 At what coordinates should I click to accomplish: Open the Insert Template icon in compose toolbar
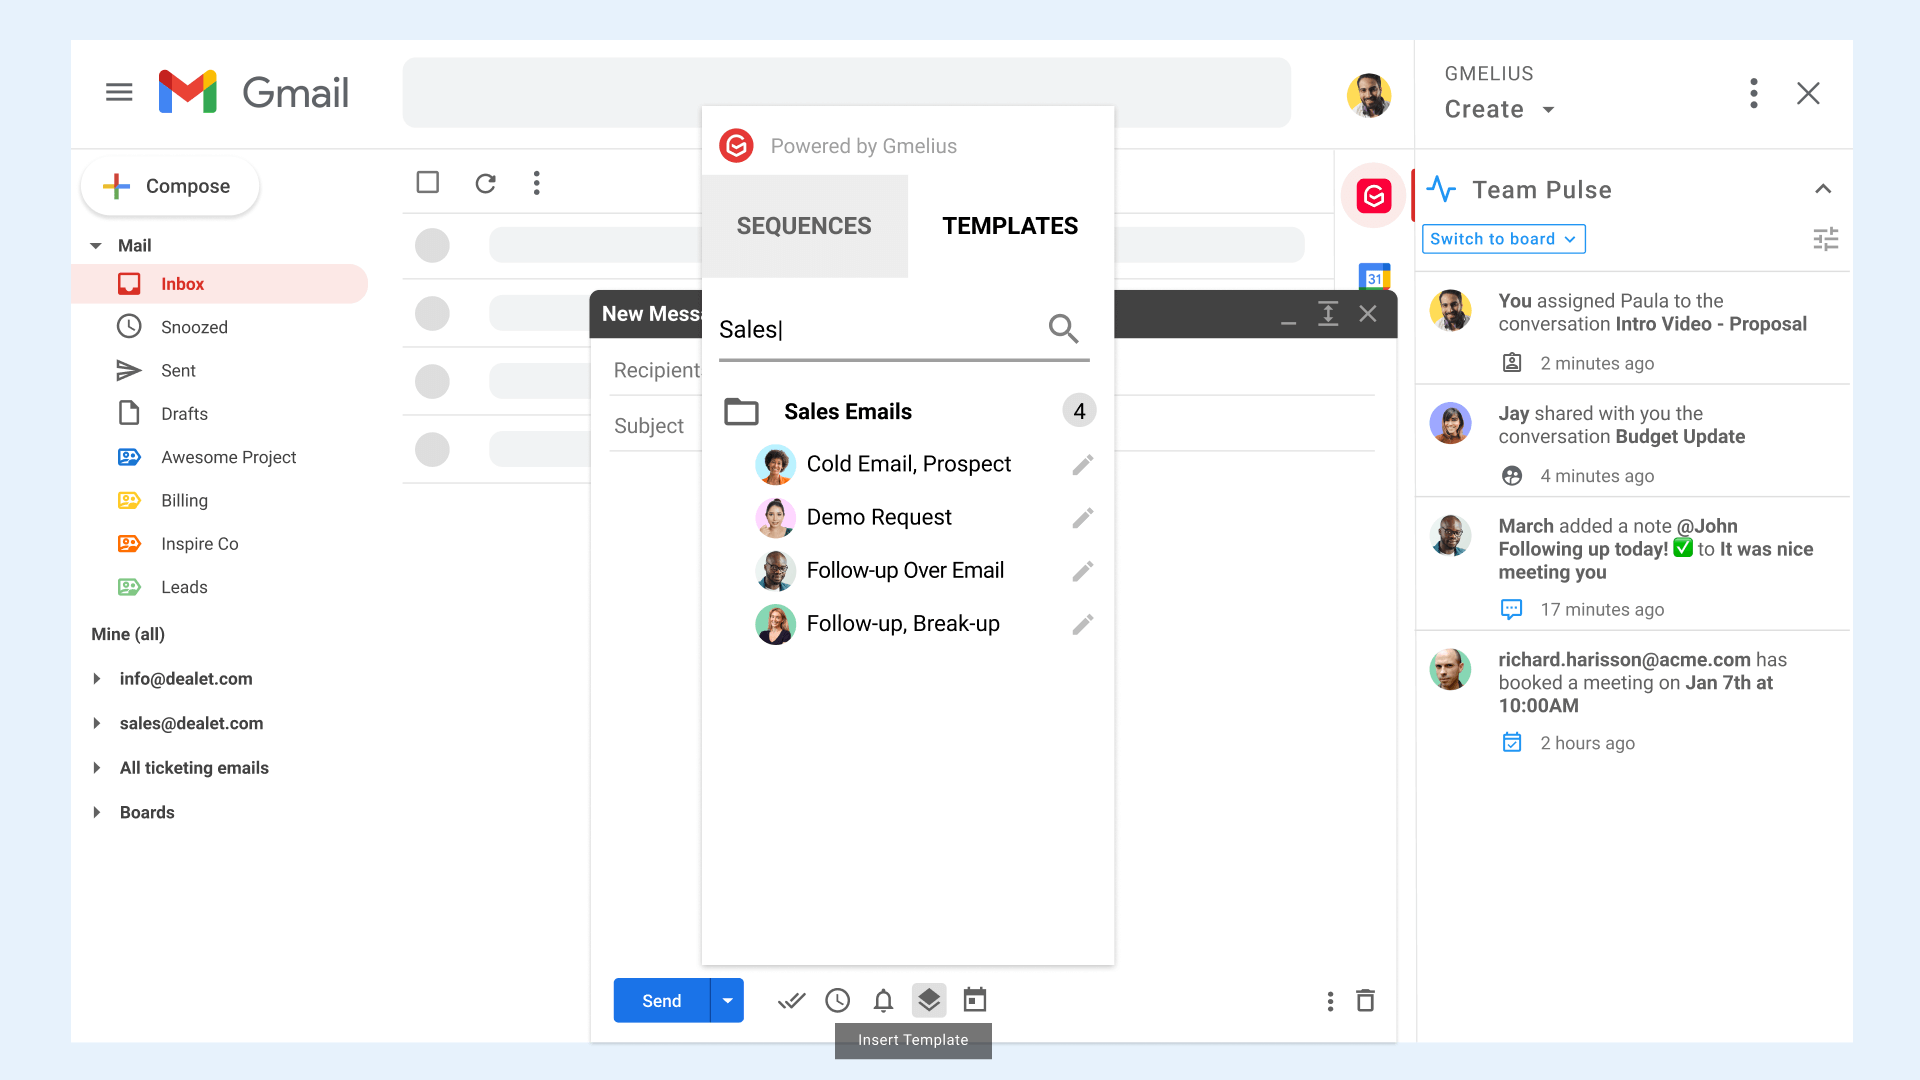[x=929, y=1000]
